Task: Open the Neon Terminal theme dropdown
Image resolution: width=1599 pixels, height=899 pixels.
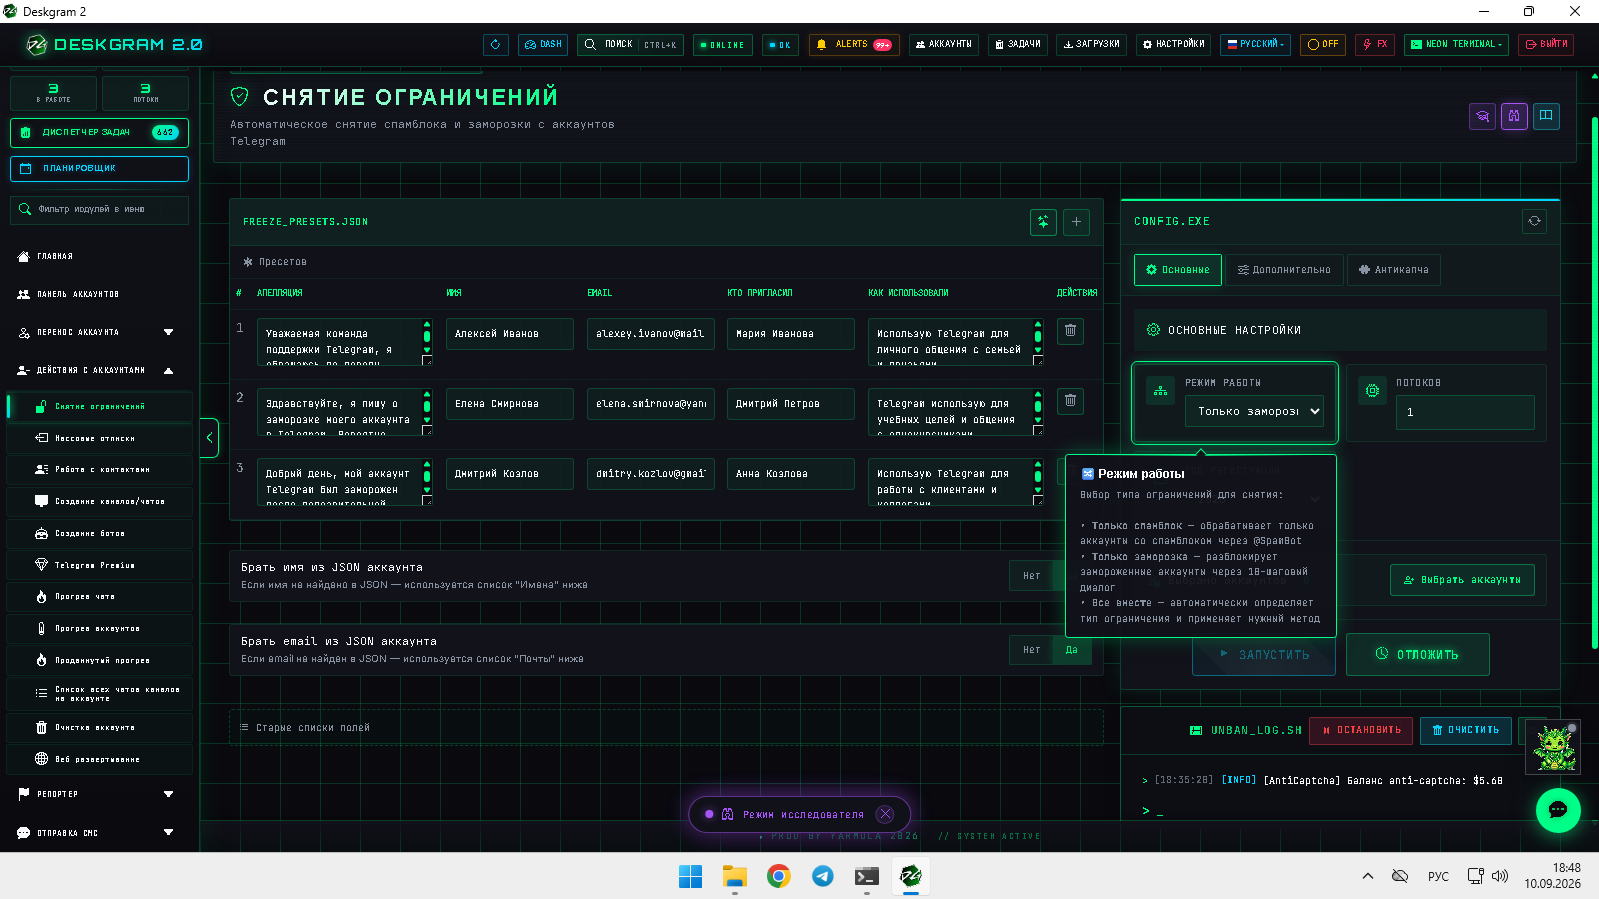Action: click(x=1456, y=45)
